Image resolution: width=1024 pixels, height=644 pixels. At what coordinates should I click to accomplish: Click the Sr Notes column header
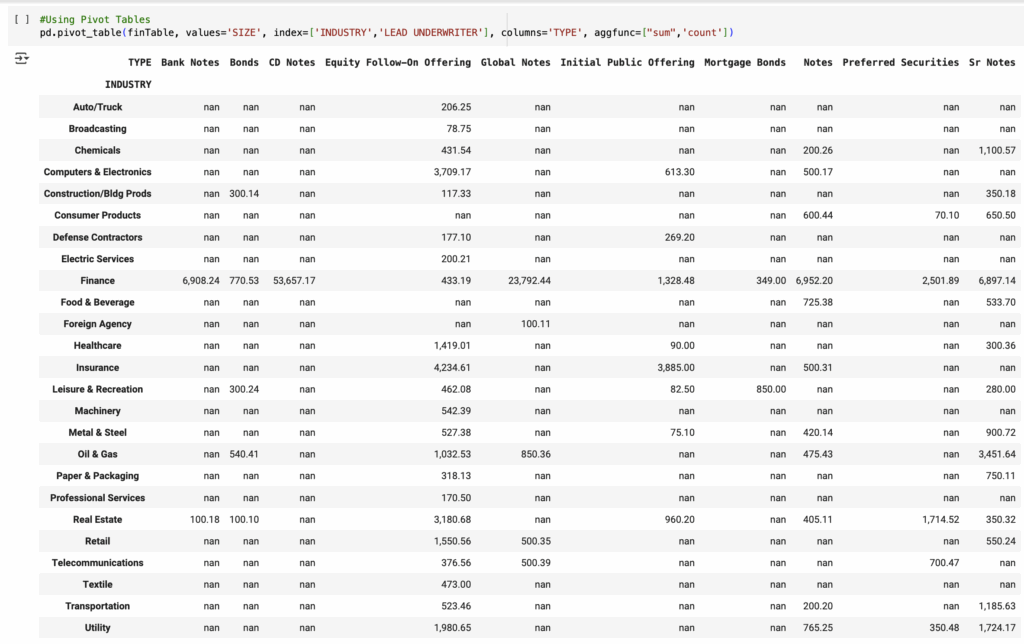pos(992,62)
